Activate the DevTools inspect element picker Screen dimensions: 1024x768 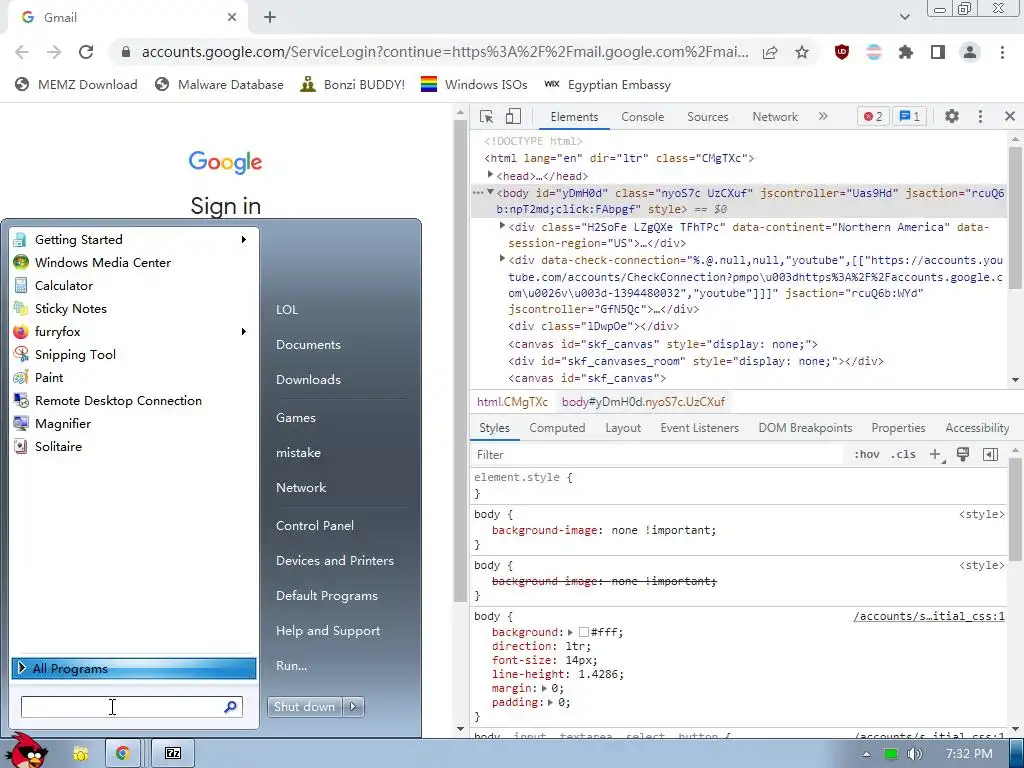(x=487, y=116)
